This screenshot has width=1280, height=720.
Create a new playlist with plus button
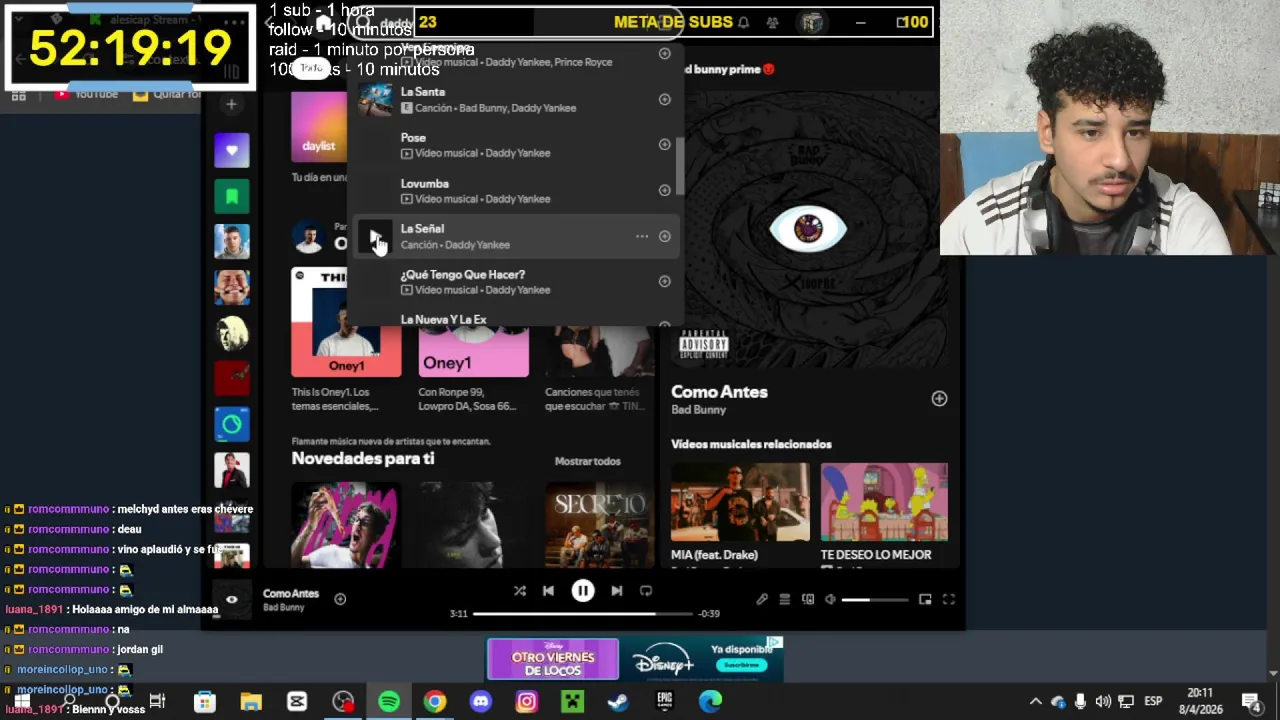(x=231, y=104)
